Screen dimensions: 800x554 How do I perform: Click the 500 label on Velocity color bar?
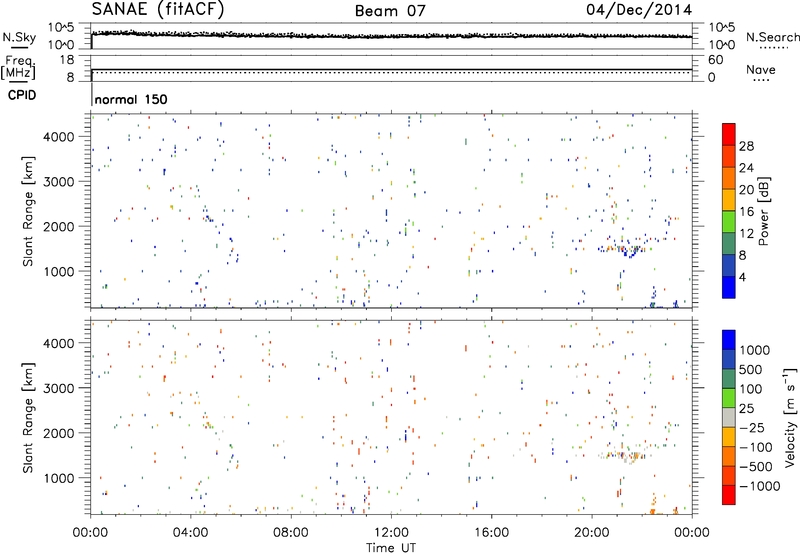click(751, 369)
